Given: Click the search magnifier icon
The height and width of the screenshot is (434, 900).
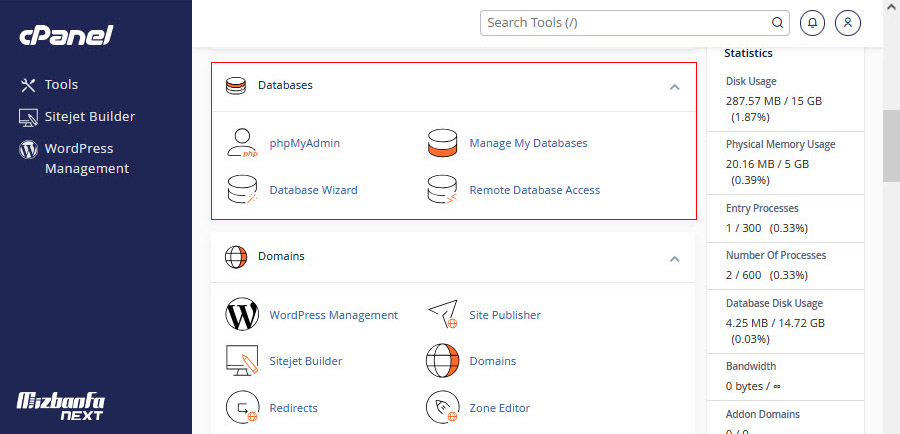Looking at the screenshot, I should coord(777,23).
